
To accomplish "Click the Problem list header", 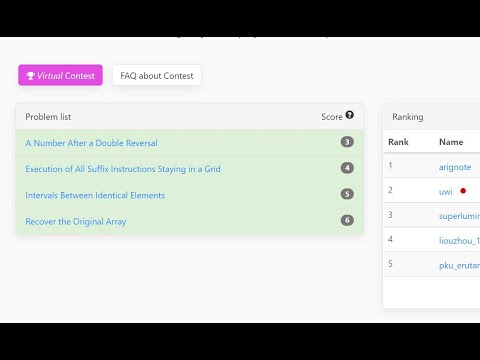I will coord(48,117).
